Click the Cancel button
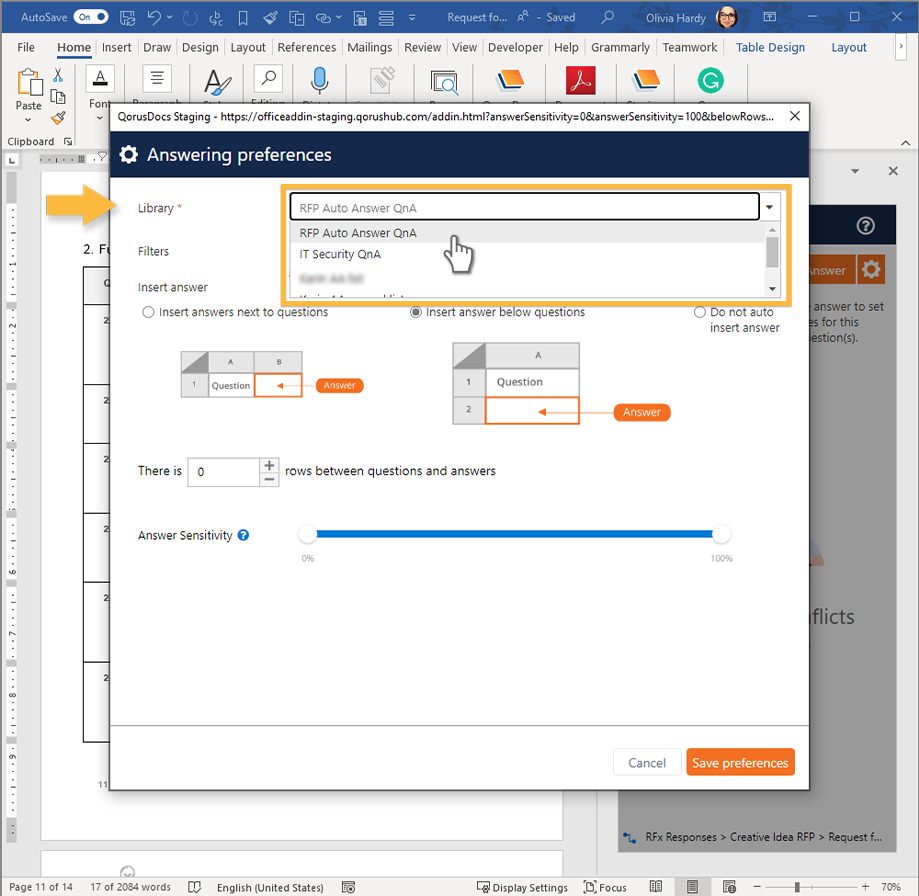The width and height of the screenshot is (919, 896). point(646,762)
